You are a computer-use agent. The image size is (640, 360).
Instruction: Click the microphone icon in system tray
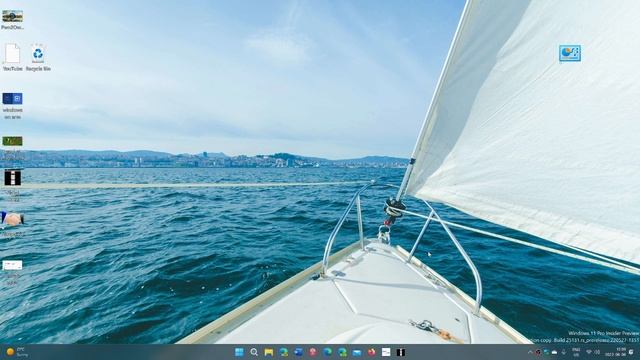point(564,352)
